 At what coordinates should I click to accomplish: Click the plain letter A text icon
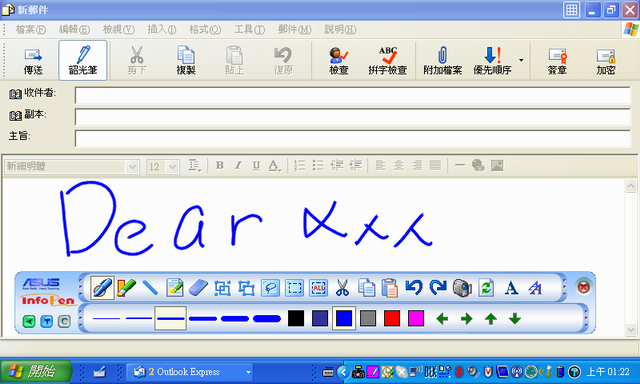(x=511, y=288)
